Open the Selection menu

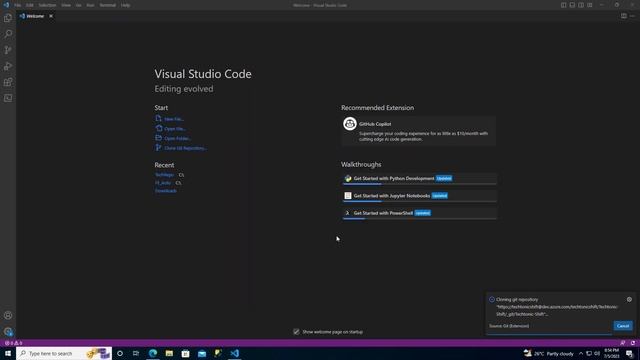click(47, 5)
